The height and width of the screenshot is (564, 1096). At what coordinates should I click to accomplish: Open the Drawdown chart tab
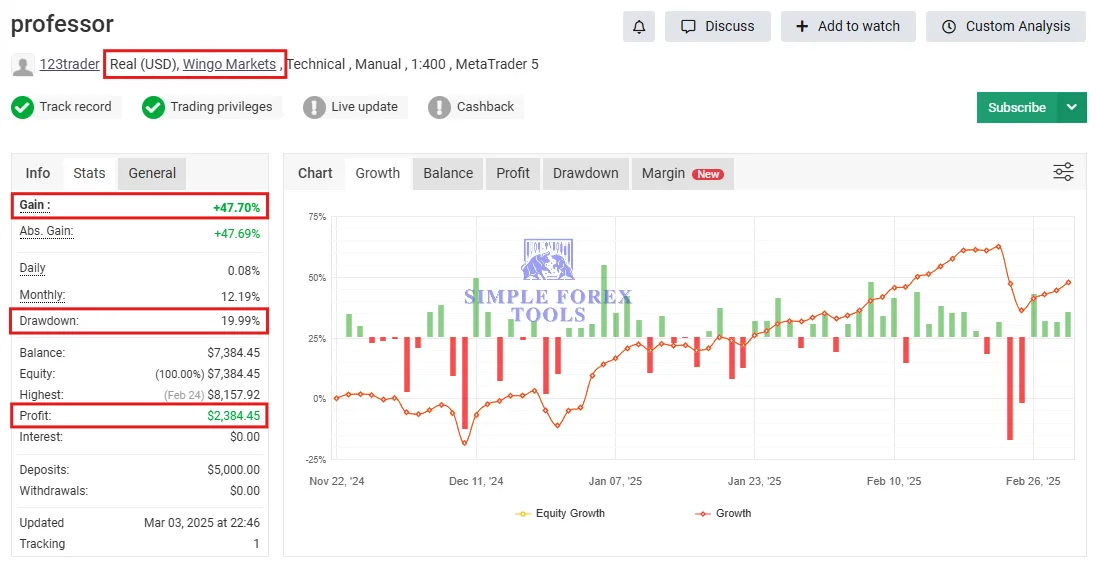(585, 173)
